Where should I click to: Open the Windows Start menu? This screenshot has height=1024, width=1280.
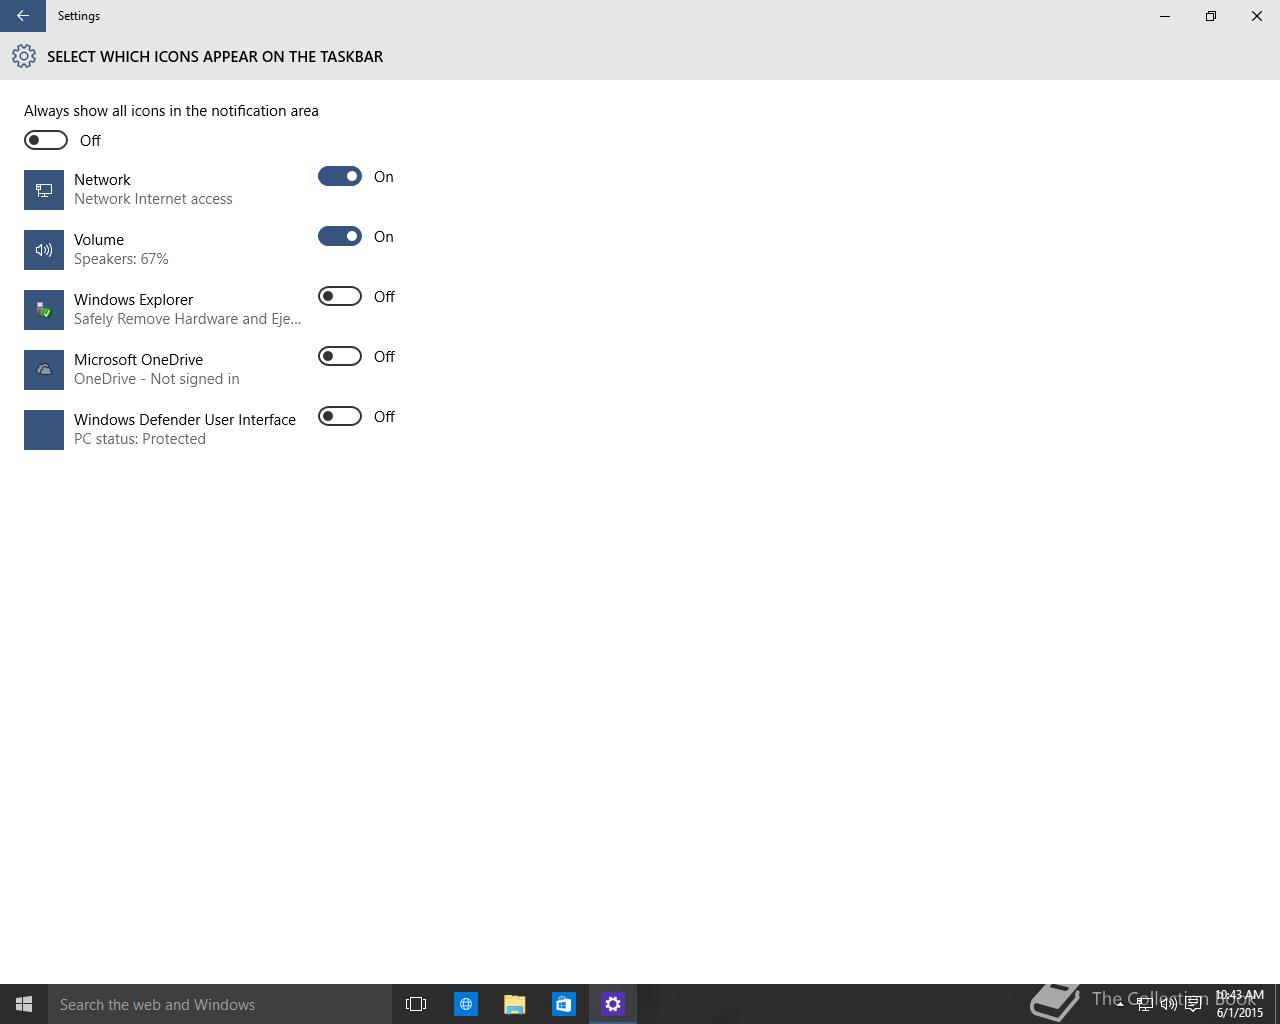pyautogui.click(x=24, y=1004)
